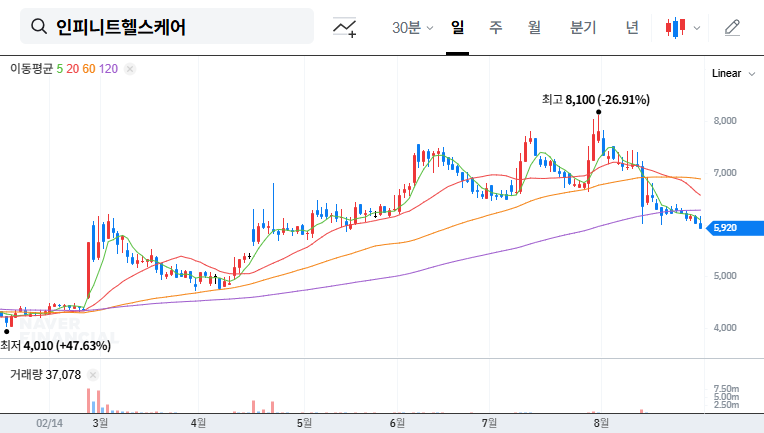
Task: Click the current price 5,920 tag
Action: point(735,227)
